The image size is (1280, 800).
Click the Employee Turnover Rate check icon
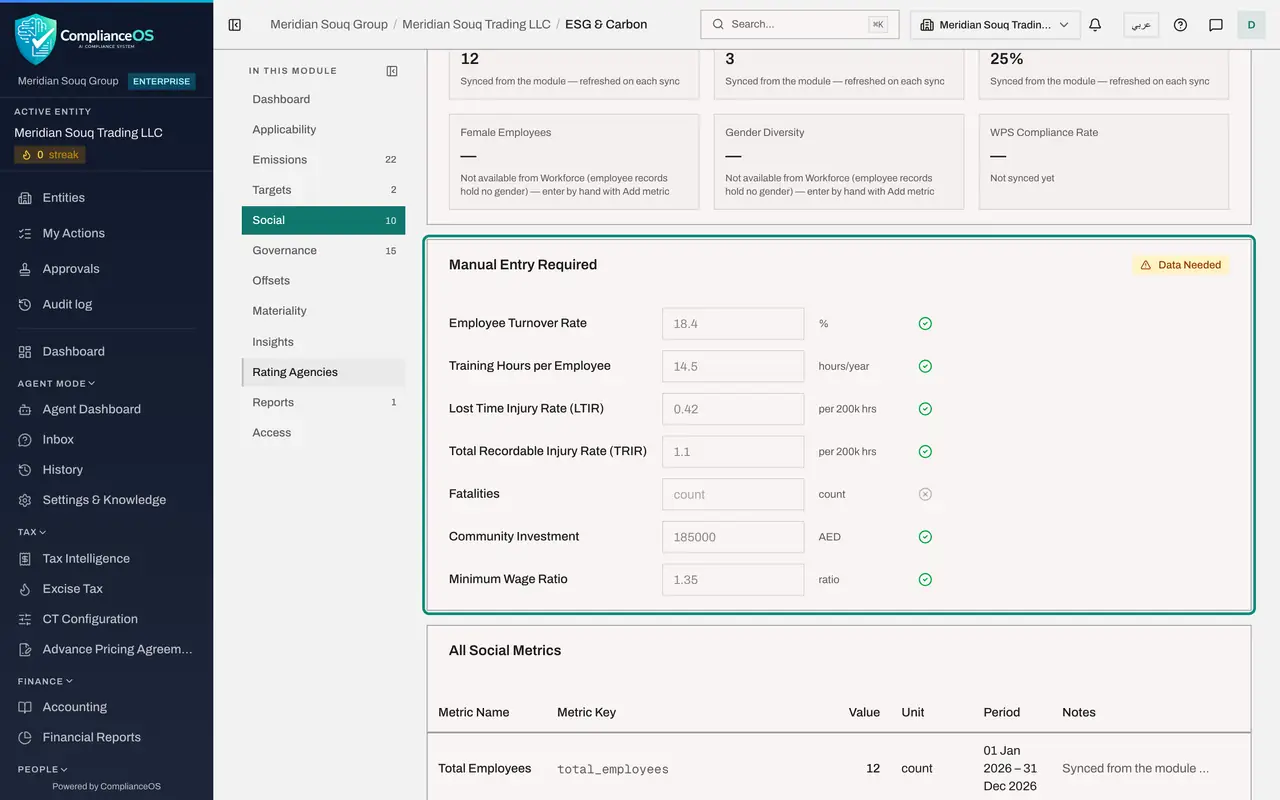pos(925,324)
